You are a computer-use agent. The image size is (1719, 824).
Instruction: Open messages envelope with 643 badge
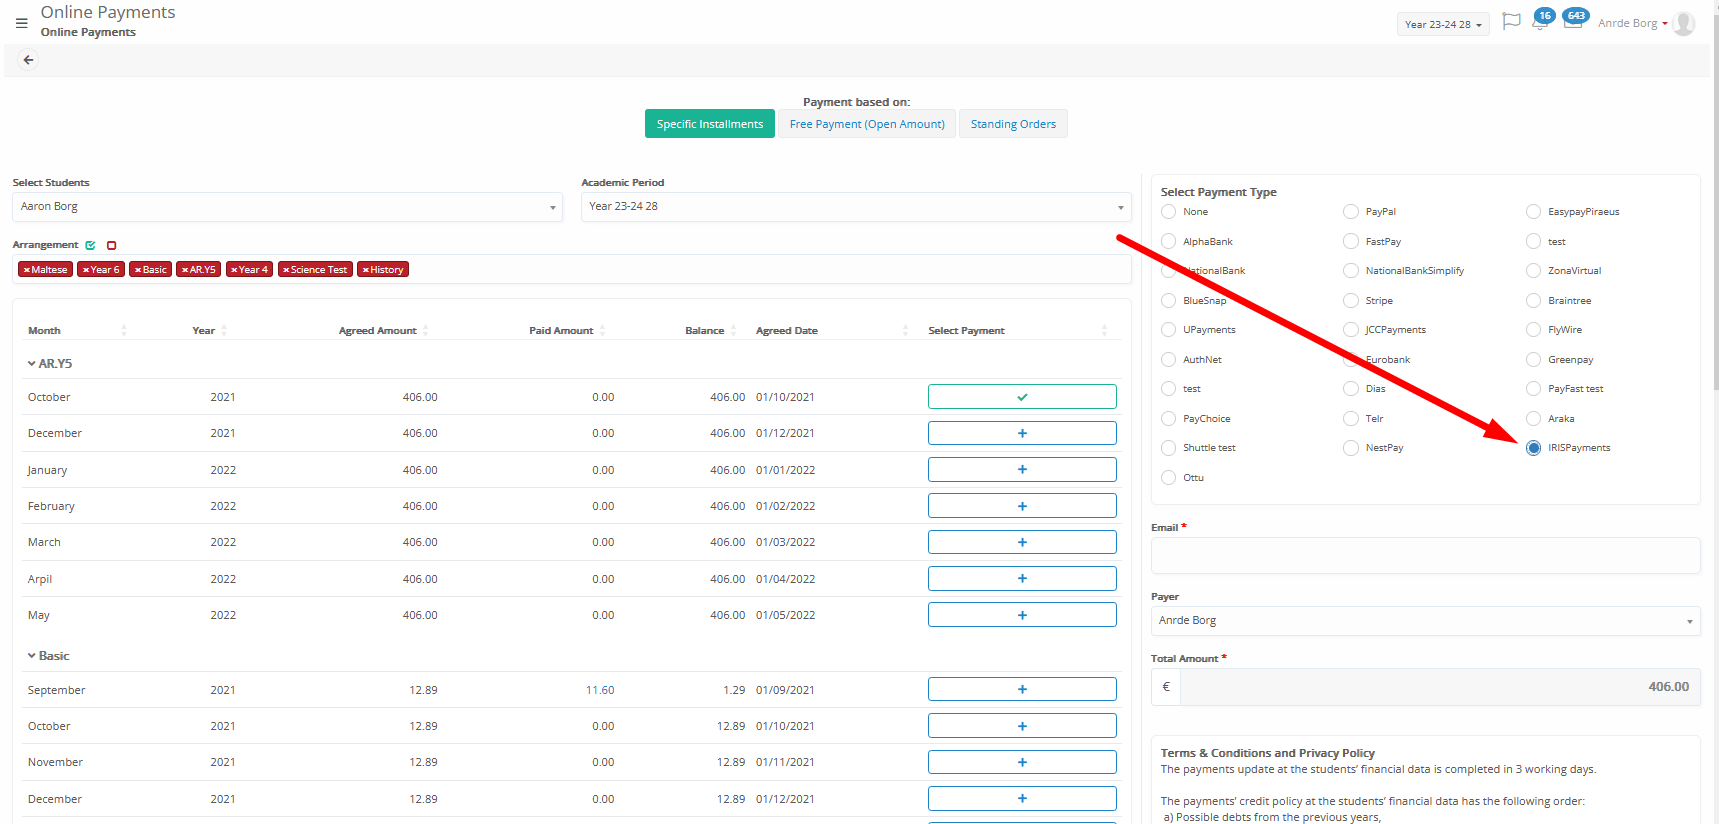click(x=1572, y=22)
